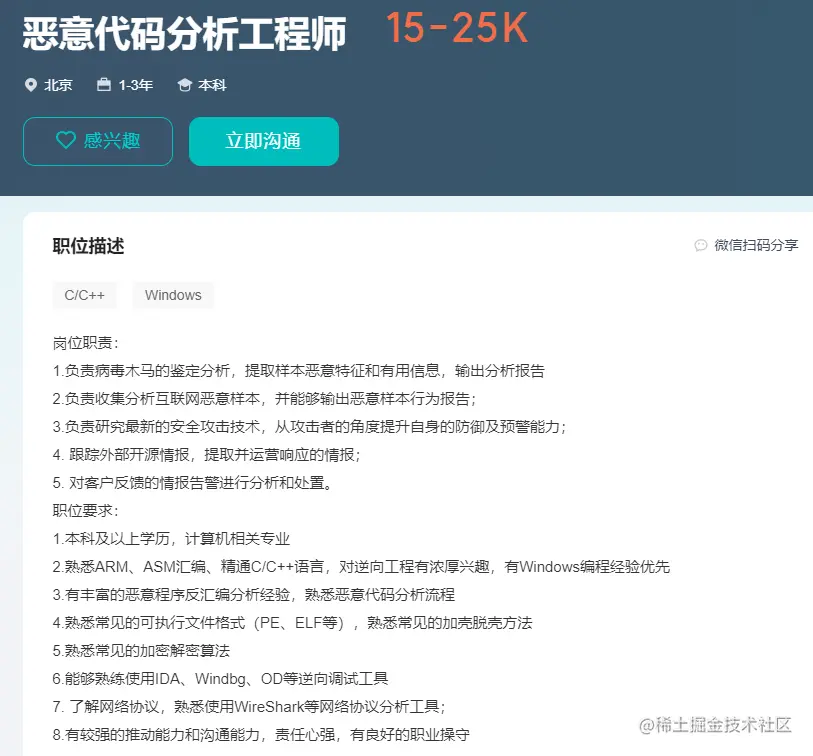The width and height of the screenshot is (813, 756).
Task: Click line 4. 跟踪外部开源情报
Action: point(206,455)
